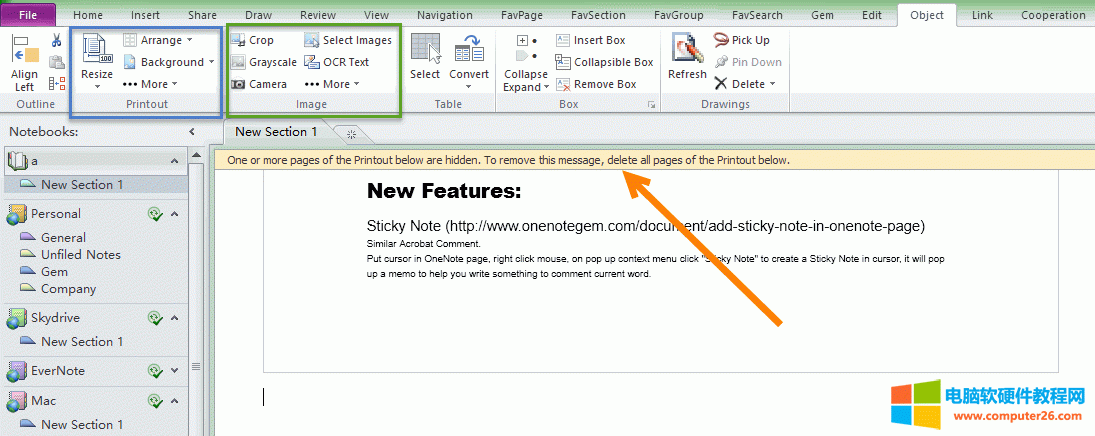
Task: Open the Cooperation ribbon tab
Action: pos(1053,15)
